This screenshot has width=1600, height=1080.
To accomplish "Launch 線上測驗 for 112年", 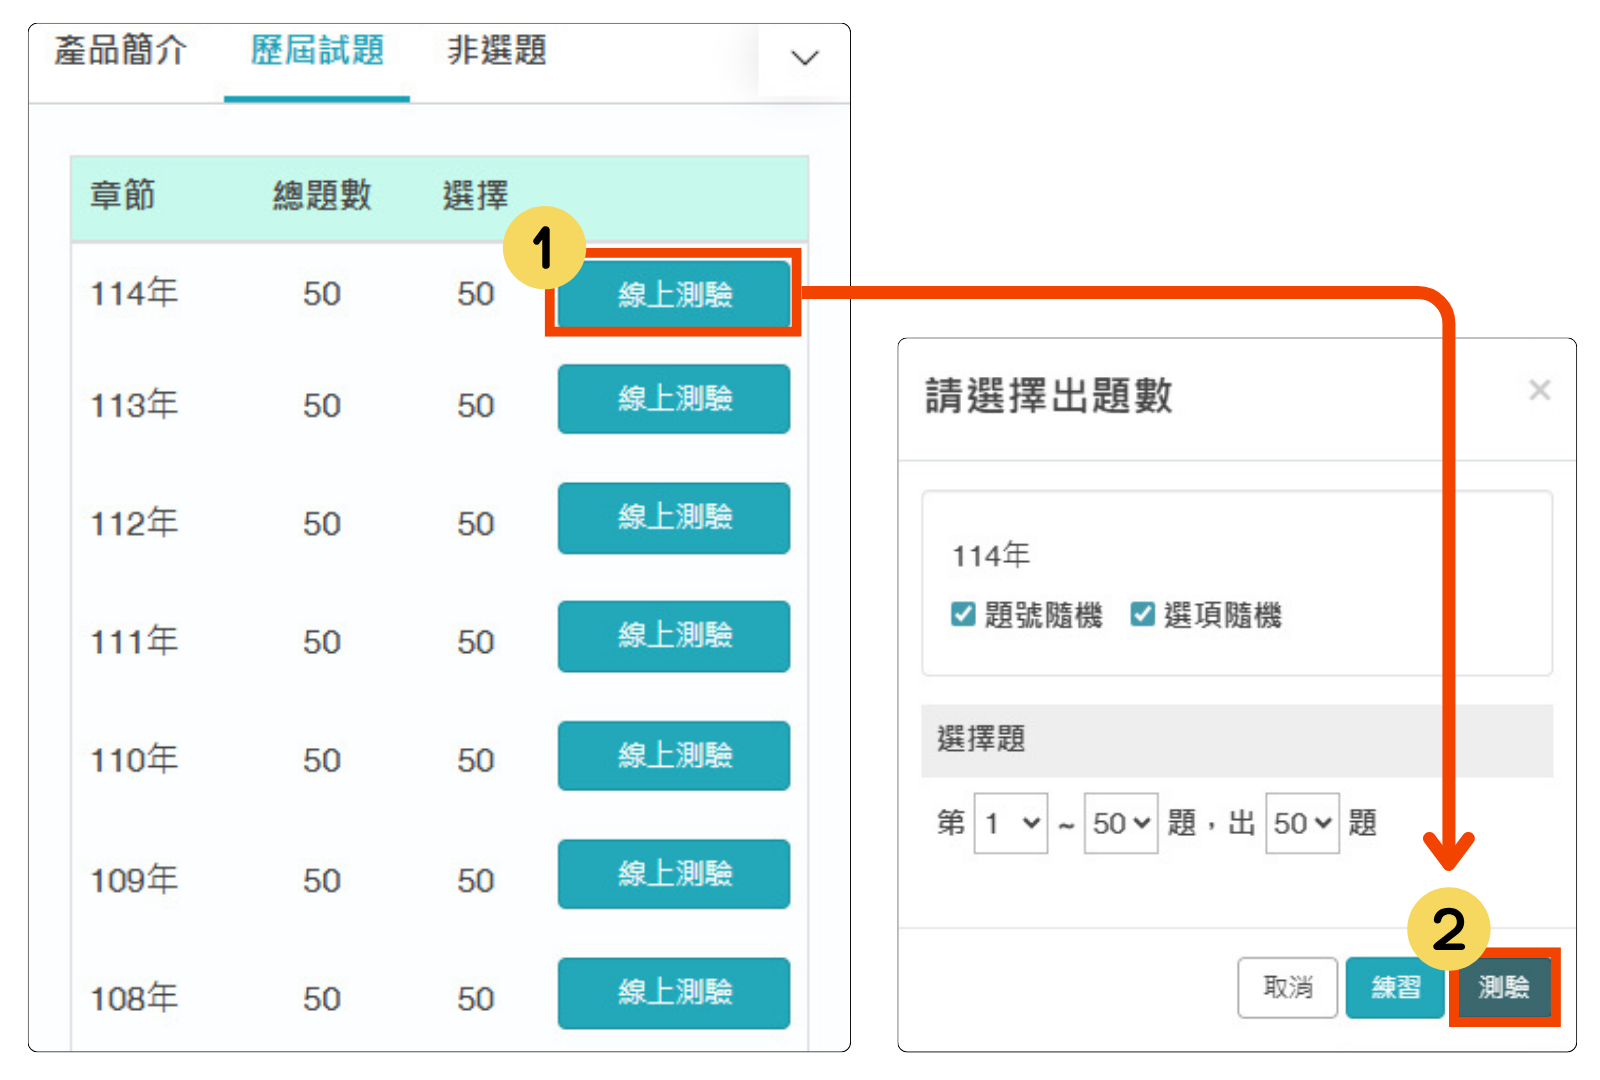I will (674, 518).
